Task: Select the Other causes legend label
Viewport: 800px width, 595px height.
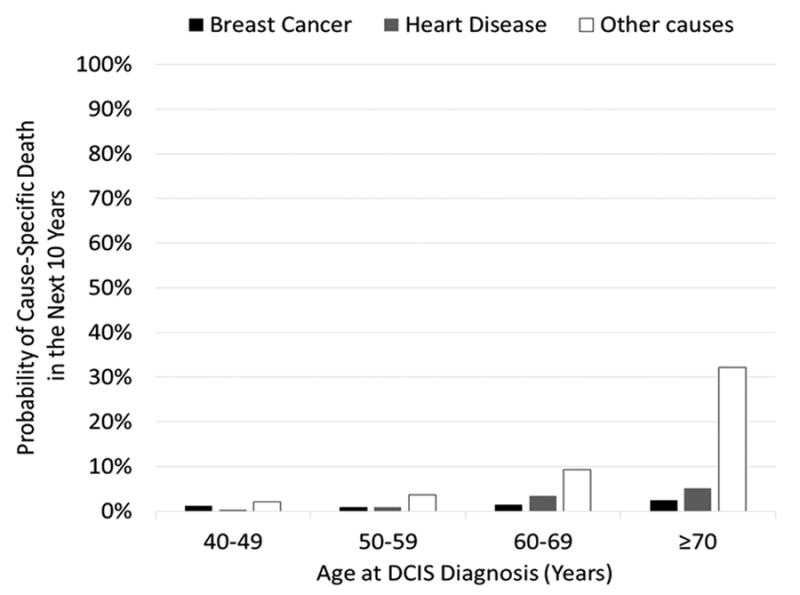Action: coord(665,25)
